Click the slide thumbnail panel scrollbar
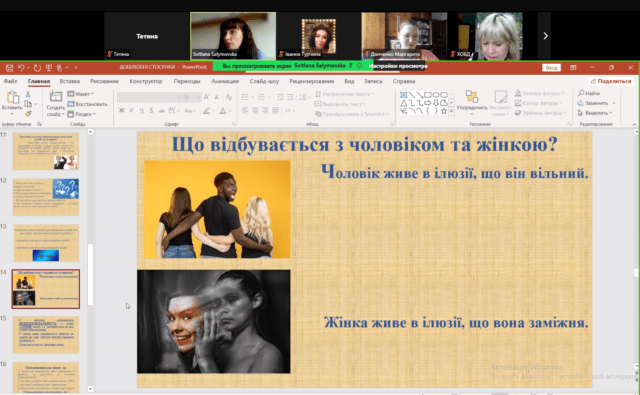The width and height of the screenshot is (640, 395). [x=90, y=274]
